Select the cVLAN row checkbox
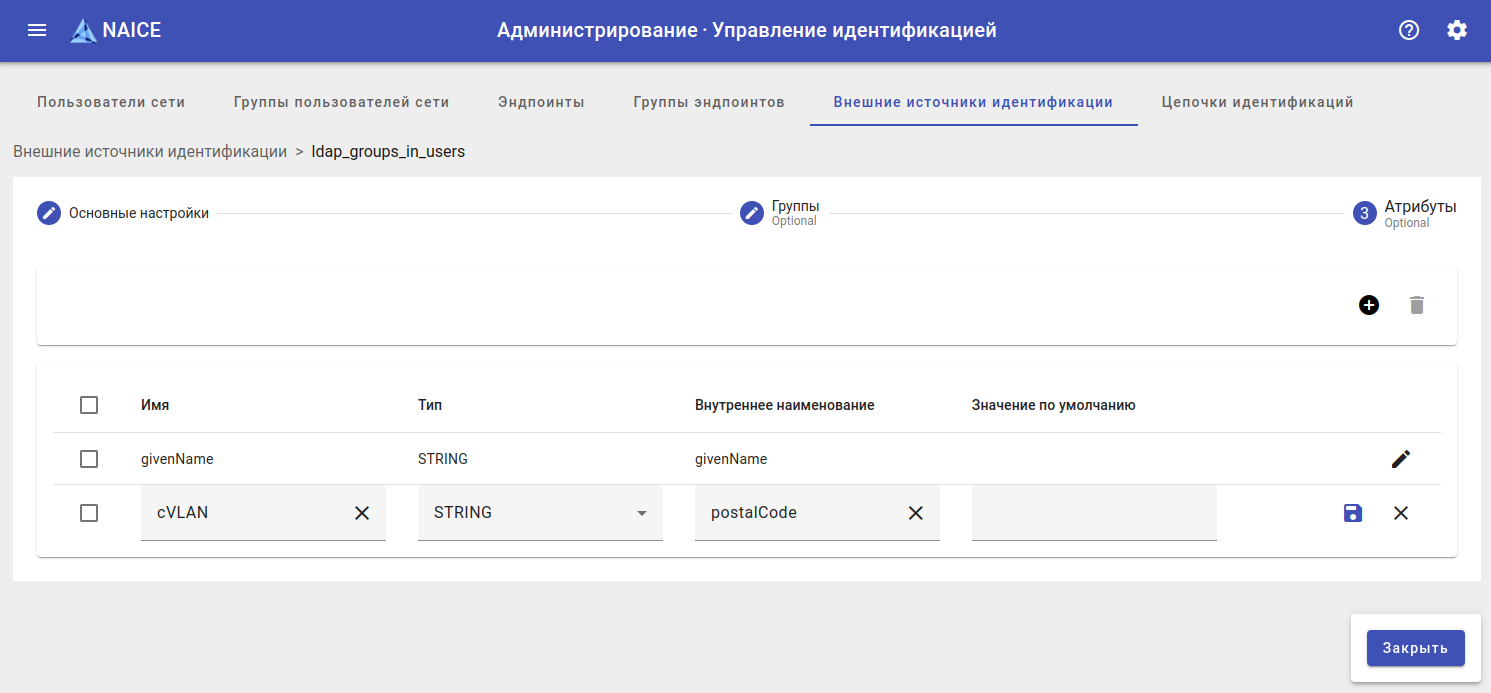Screen dimensions: 1491x693 [89, 513]
